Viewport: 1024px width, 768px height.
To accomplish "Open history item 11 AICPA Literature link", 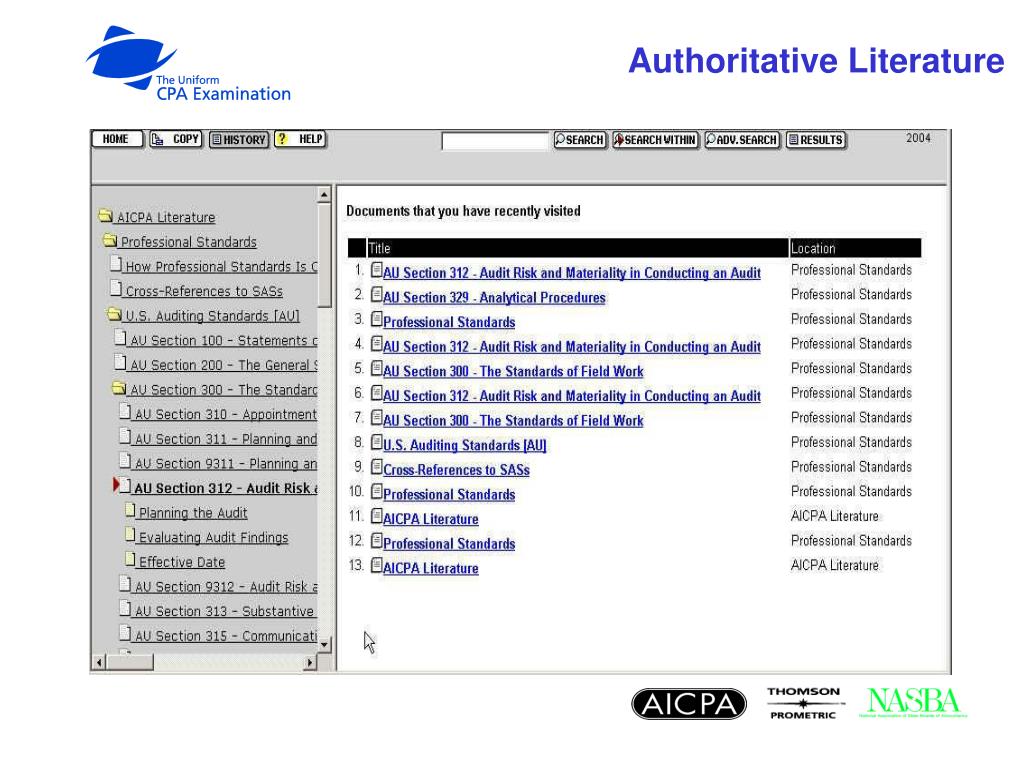I will (431, 519).
